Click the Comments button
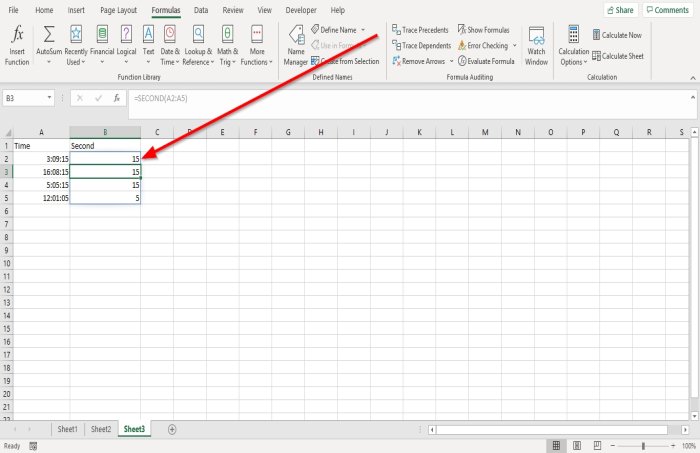This screenshot has width=700, height=453. click(x=667, y=10)
